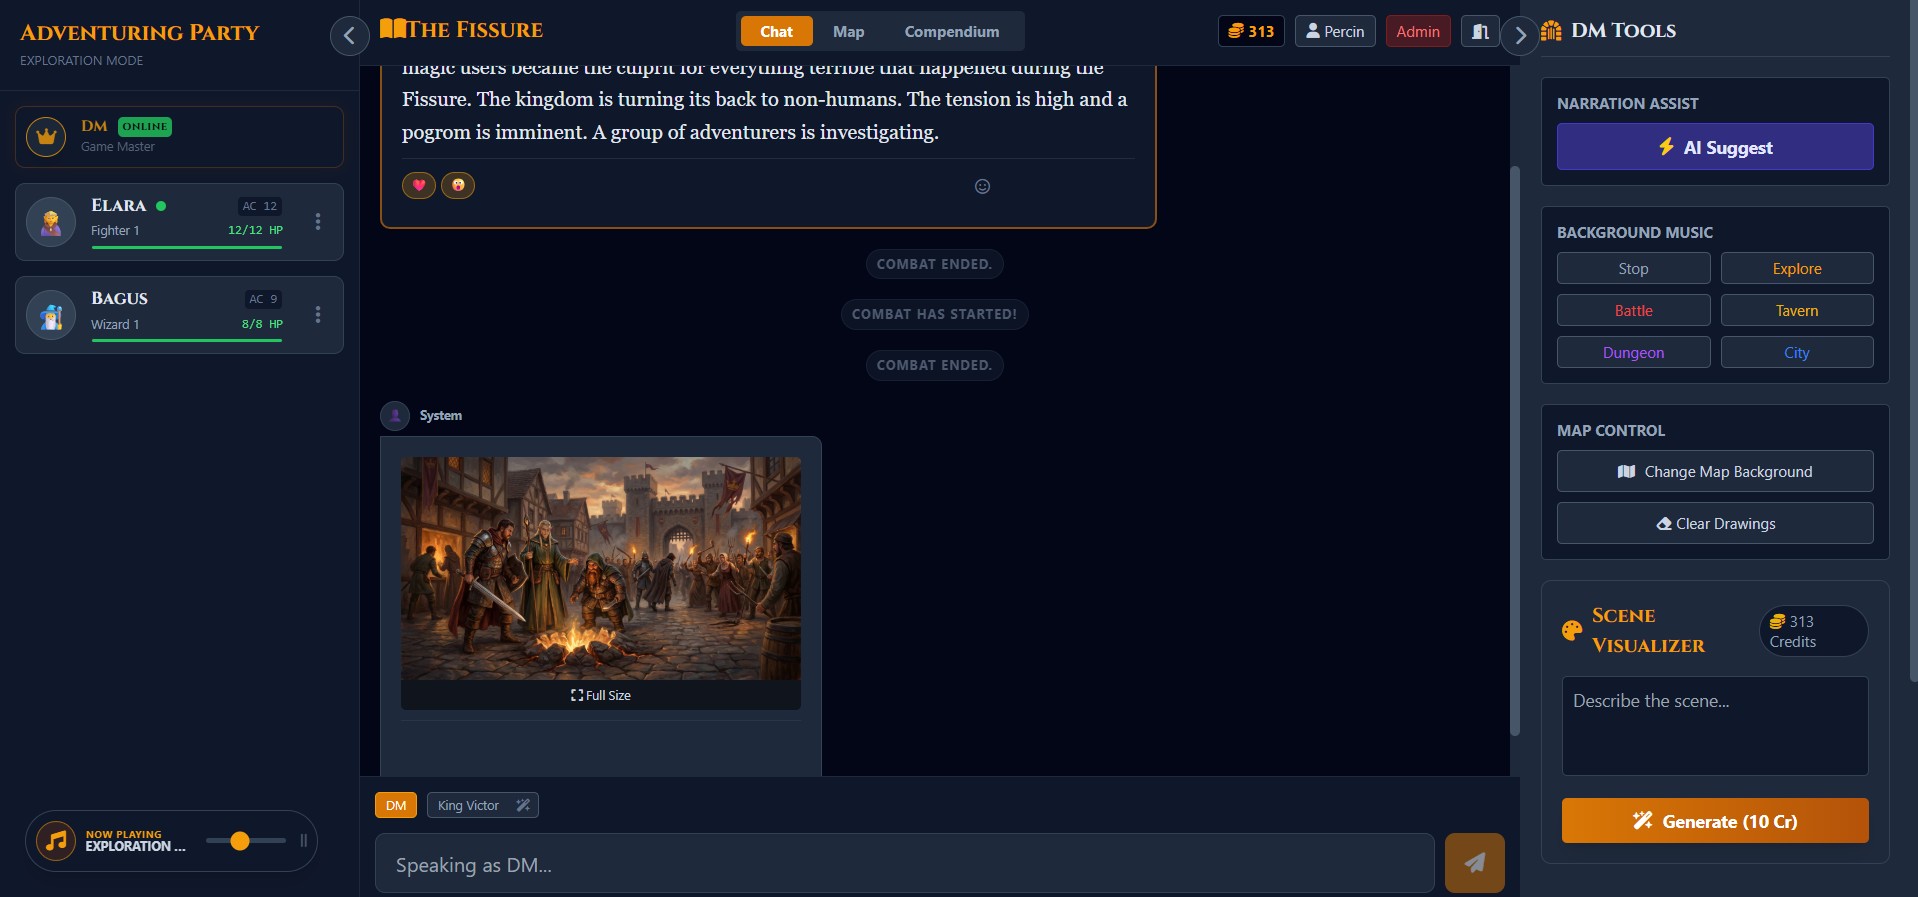
Task: Adjust the music volume slider
Action: (x=246, y=841)
